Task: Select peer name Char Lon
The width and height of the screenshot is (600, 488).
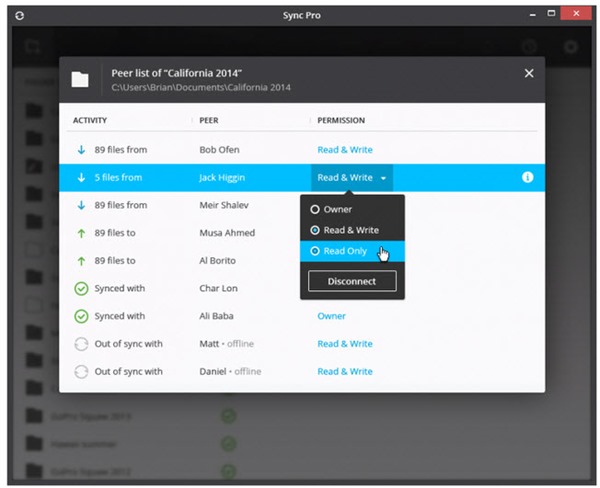Action: click(218, 288)
